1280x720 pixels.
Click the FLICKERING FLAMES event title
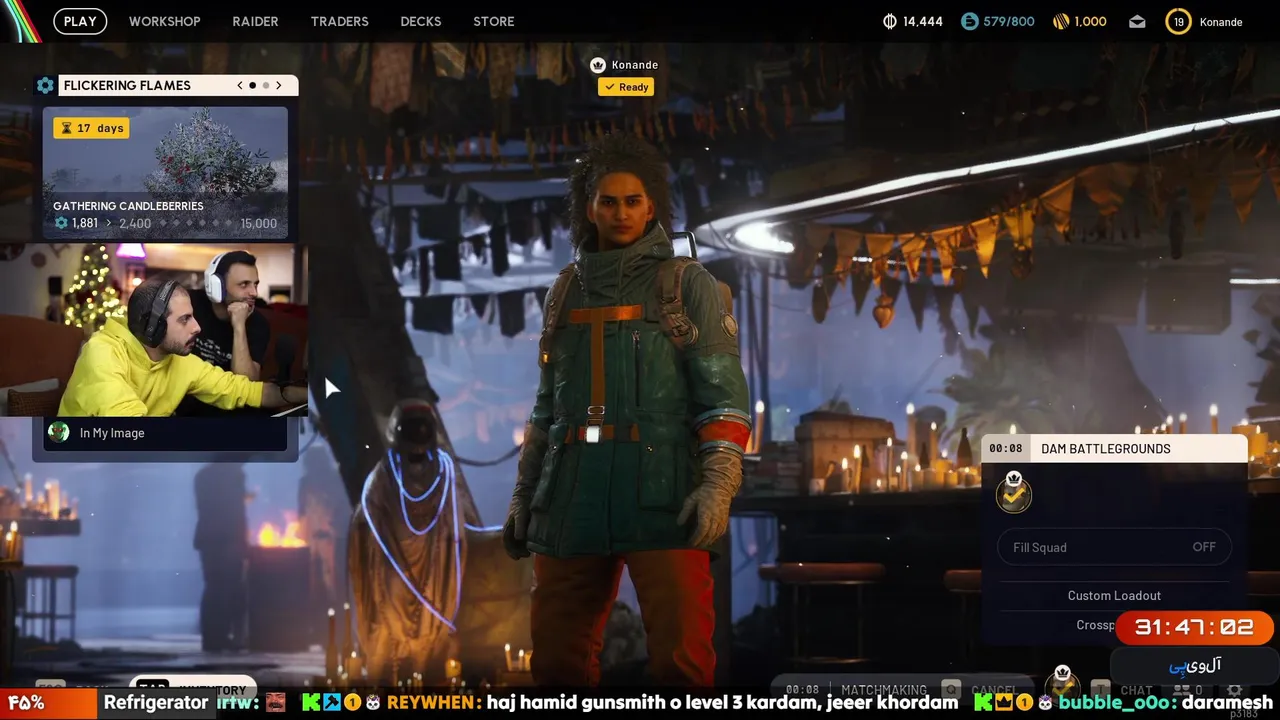tap(127, 85)
